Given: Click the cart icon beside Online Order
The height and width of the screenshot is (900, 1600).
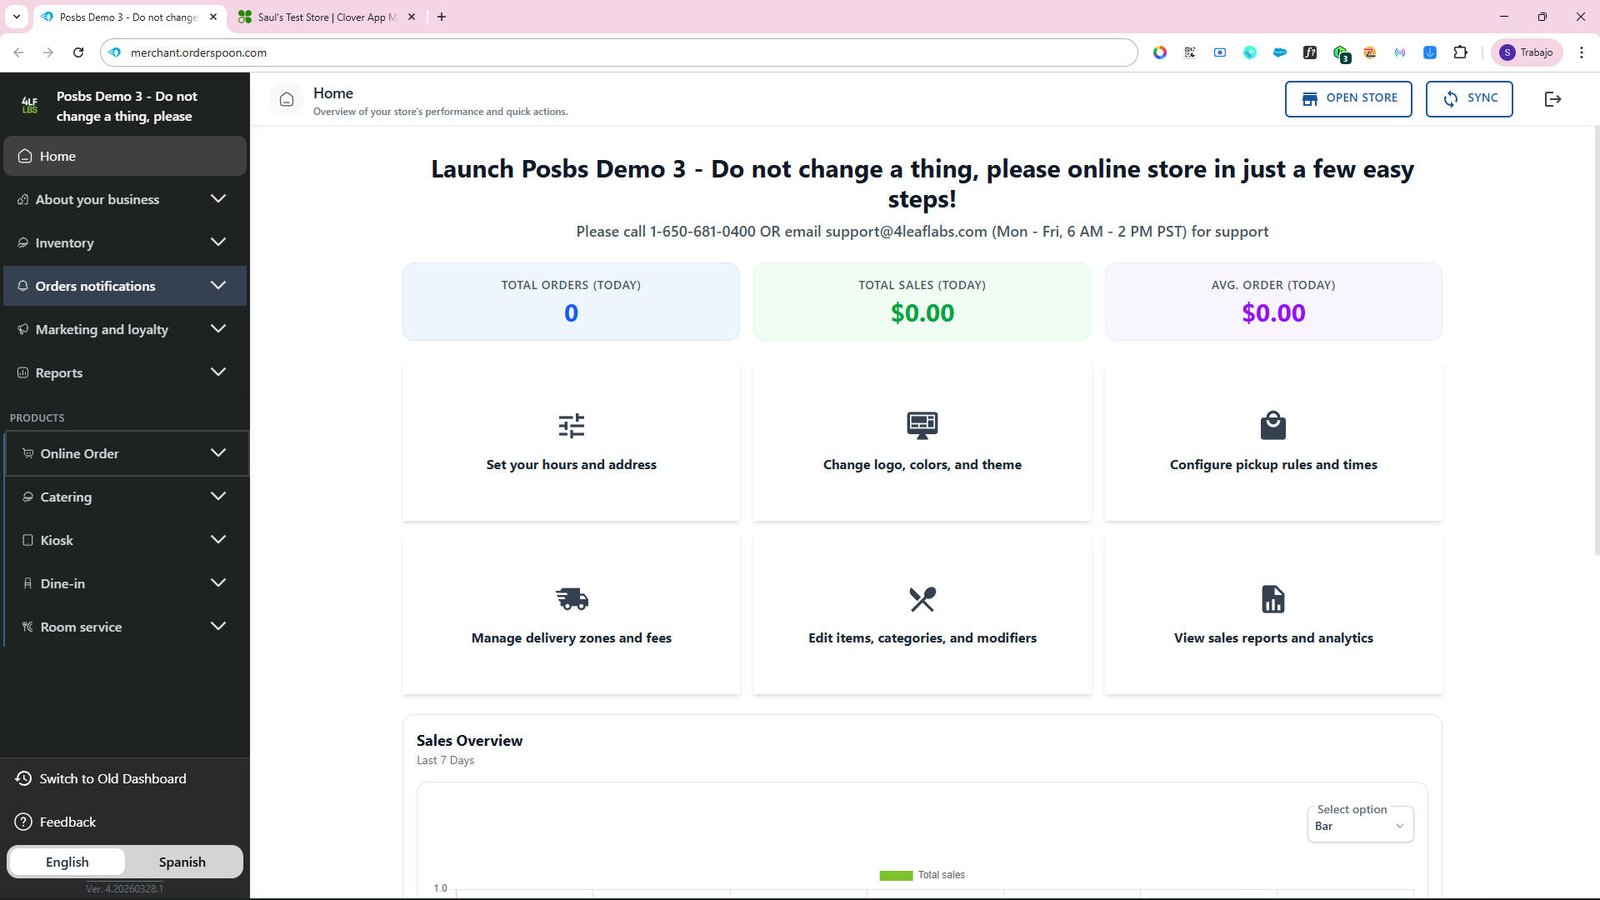Looking at the screenshot, I should coord(28,453).
